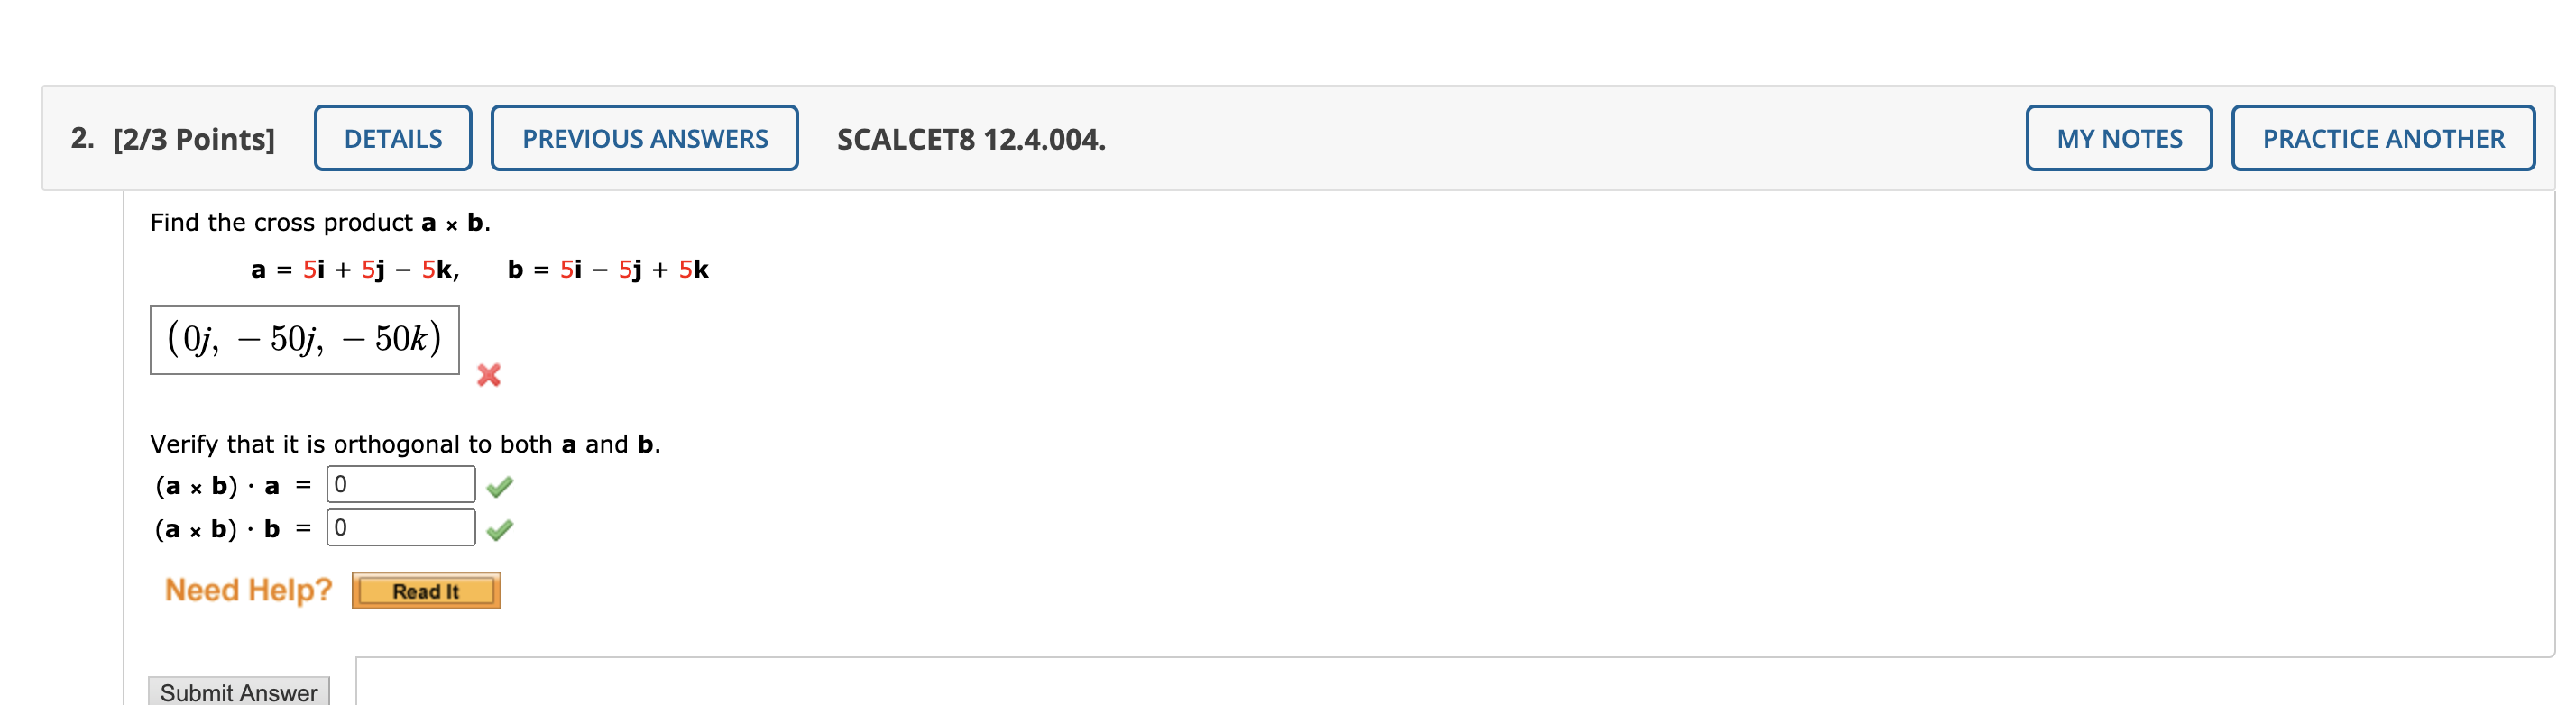2576x705 pixels.
Task: Click the bold vector a definition text
Action: click(x=355, y=268)
